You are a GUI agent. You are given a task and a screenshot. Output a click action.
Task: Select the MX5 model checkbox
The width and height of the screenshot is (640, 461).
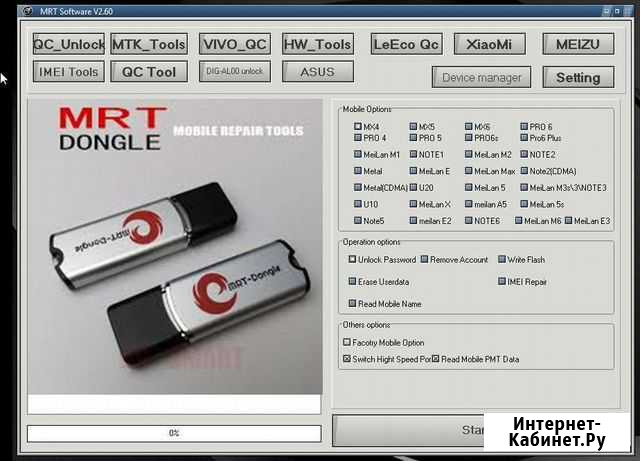(x=413, y=127)
